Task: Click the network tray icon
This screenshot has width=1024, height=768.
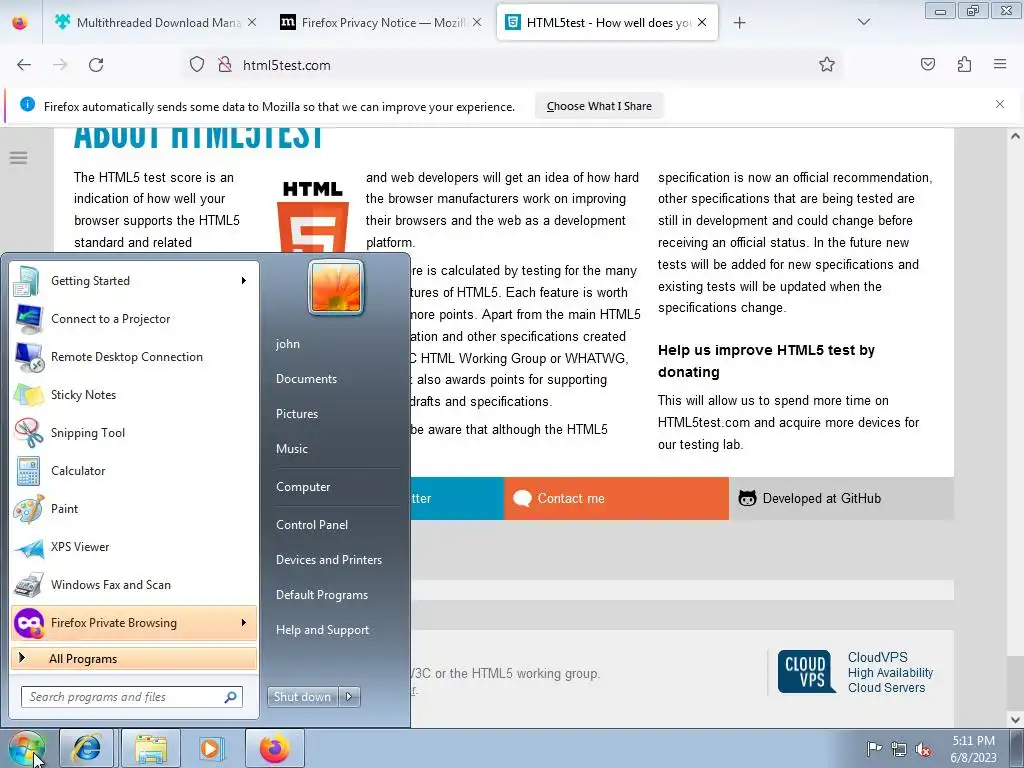Action: tap(899, 749)
